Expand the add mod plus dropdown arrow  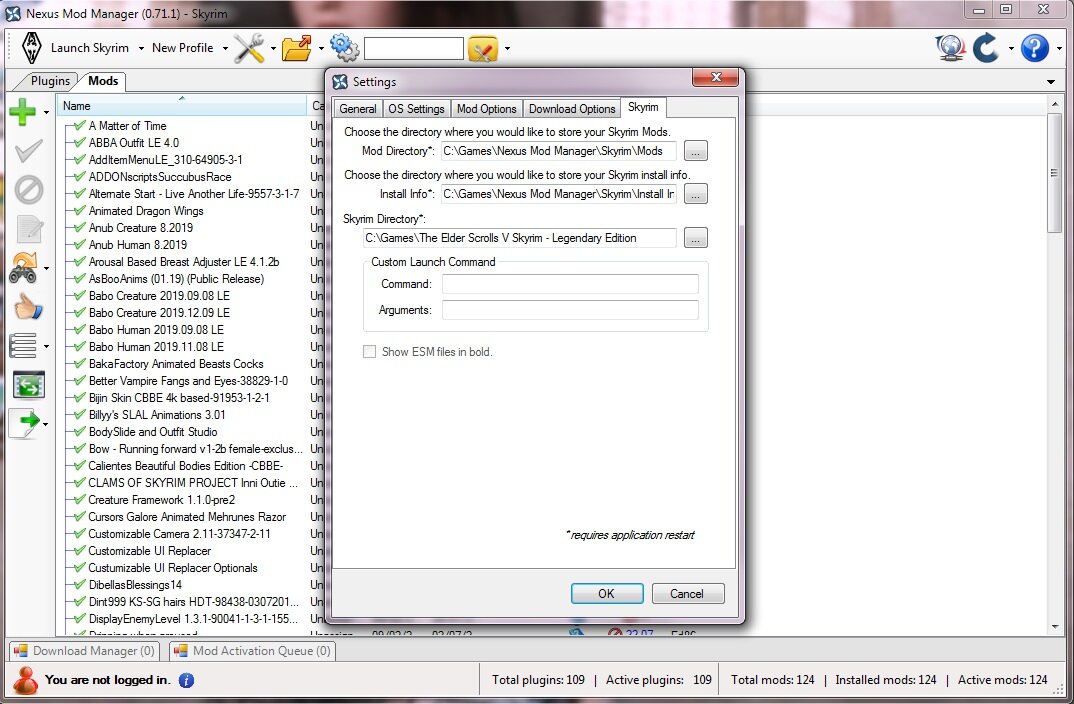click(x=47, y=112)
